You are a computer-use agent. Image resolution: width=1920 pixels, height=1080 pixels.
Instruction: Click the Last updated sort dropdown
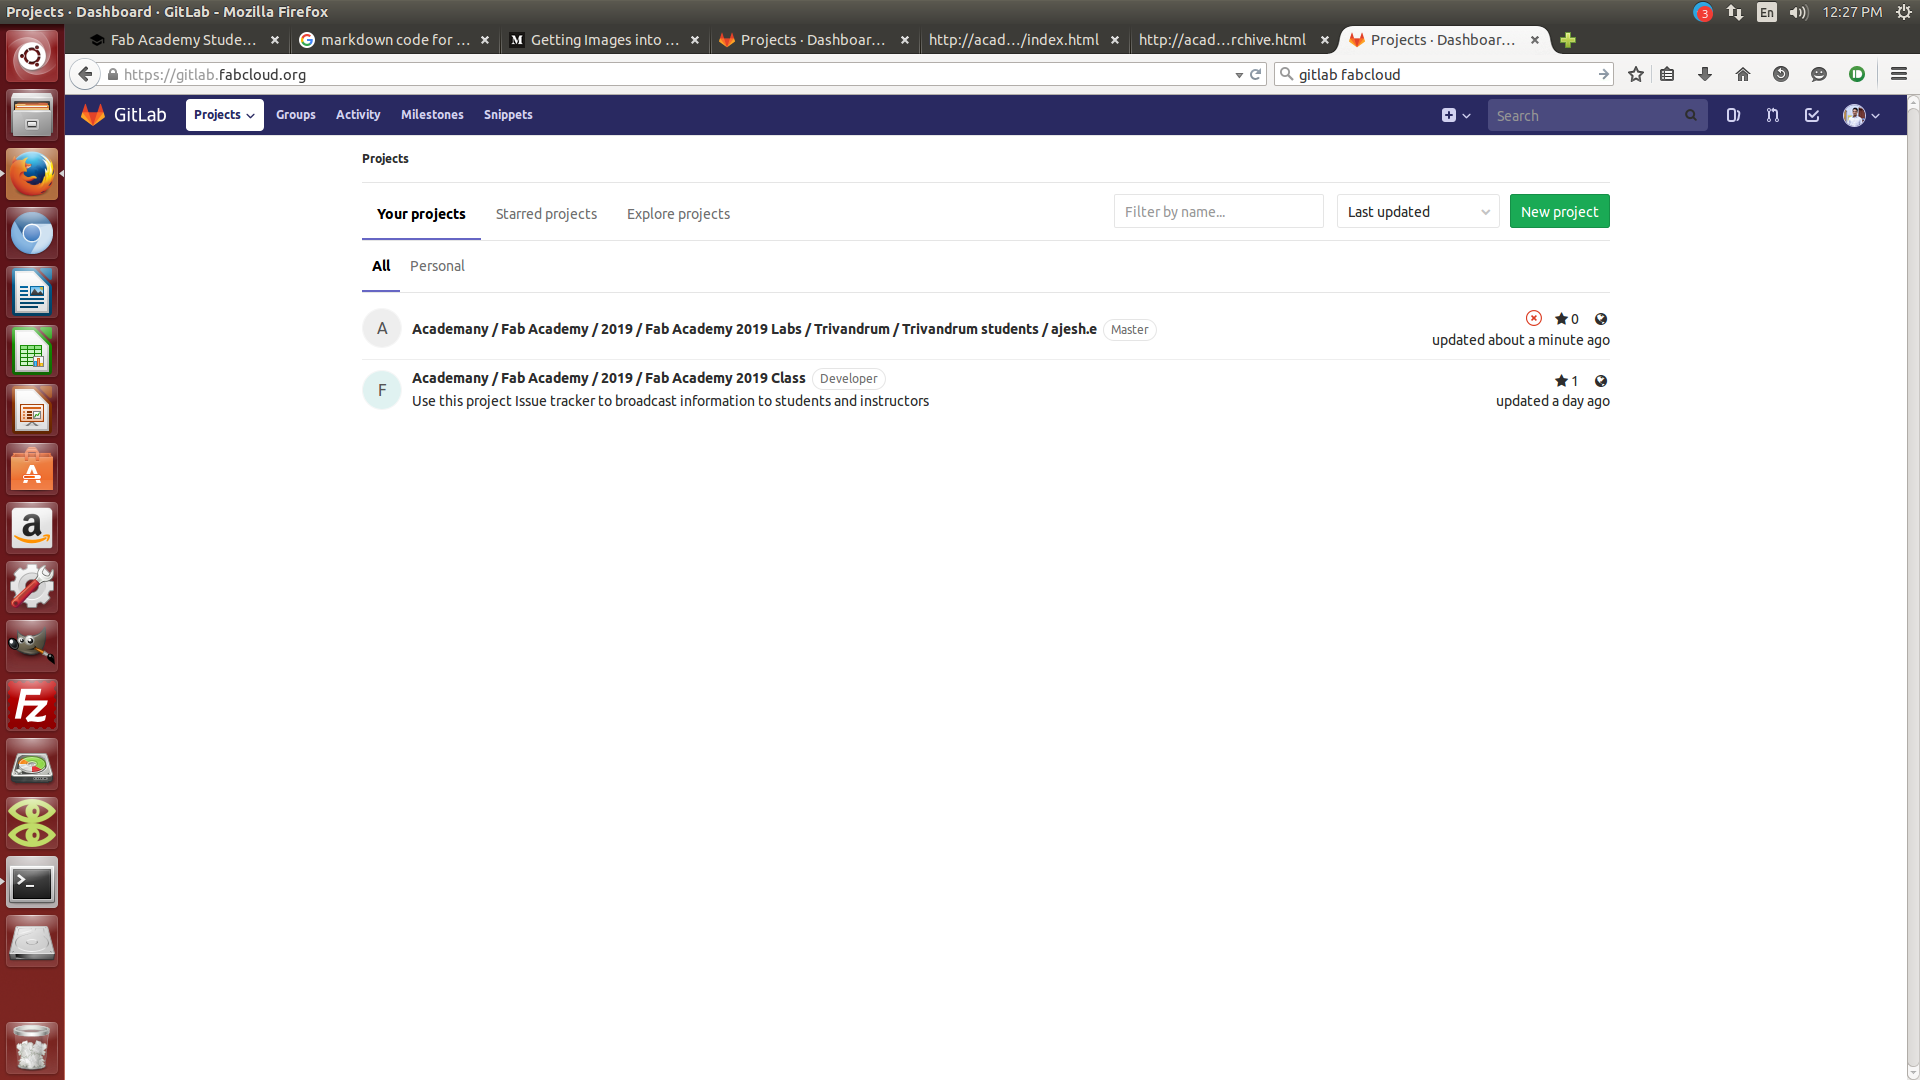(1418, 211)
